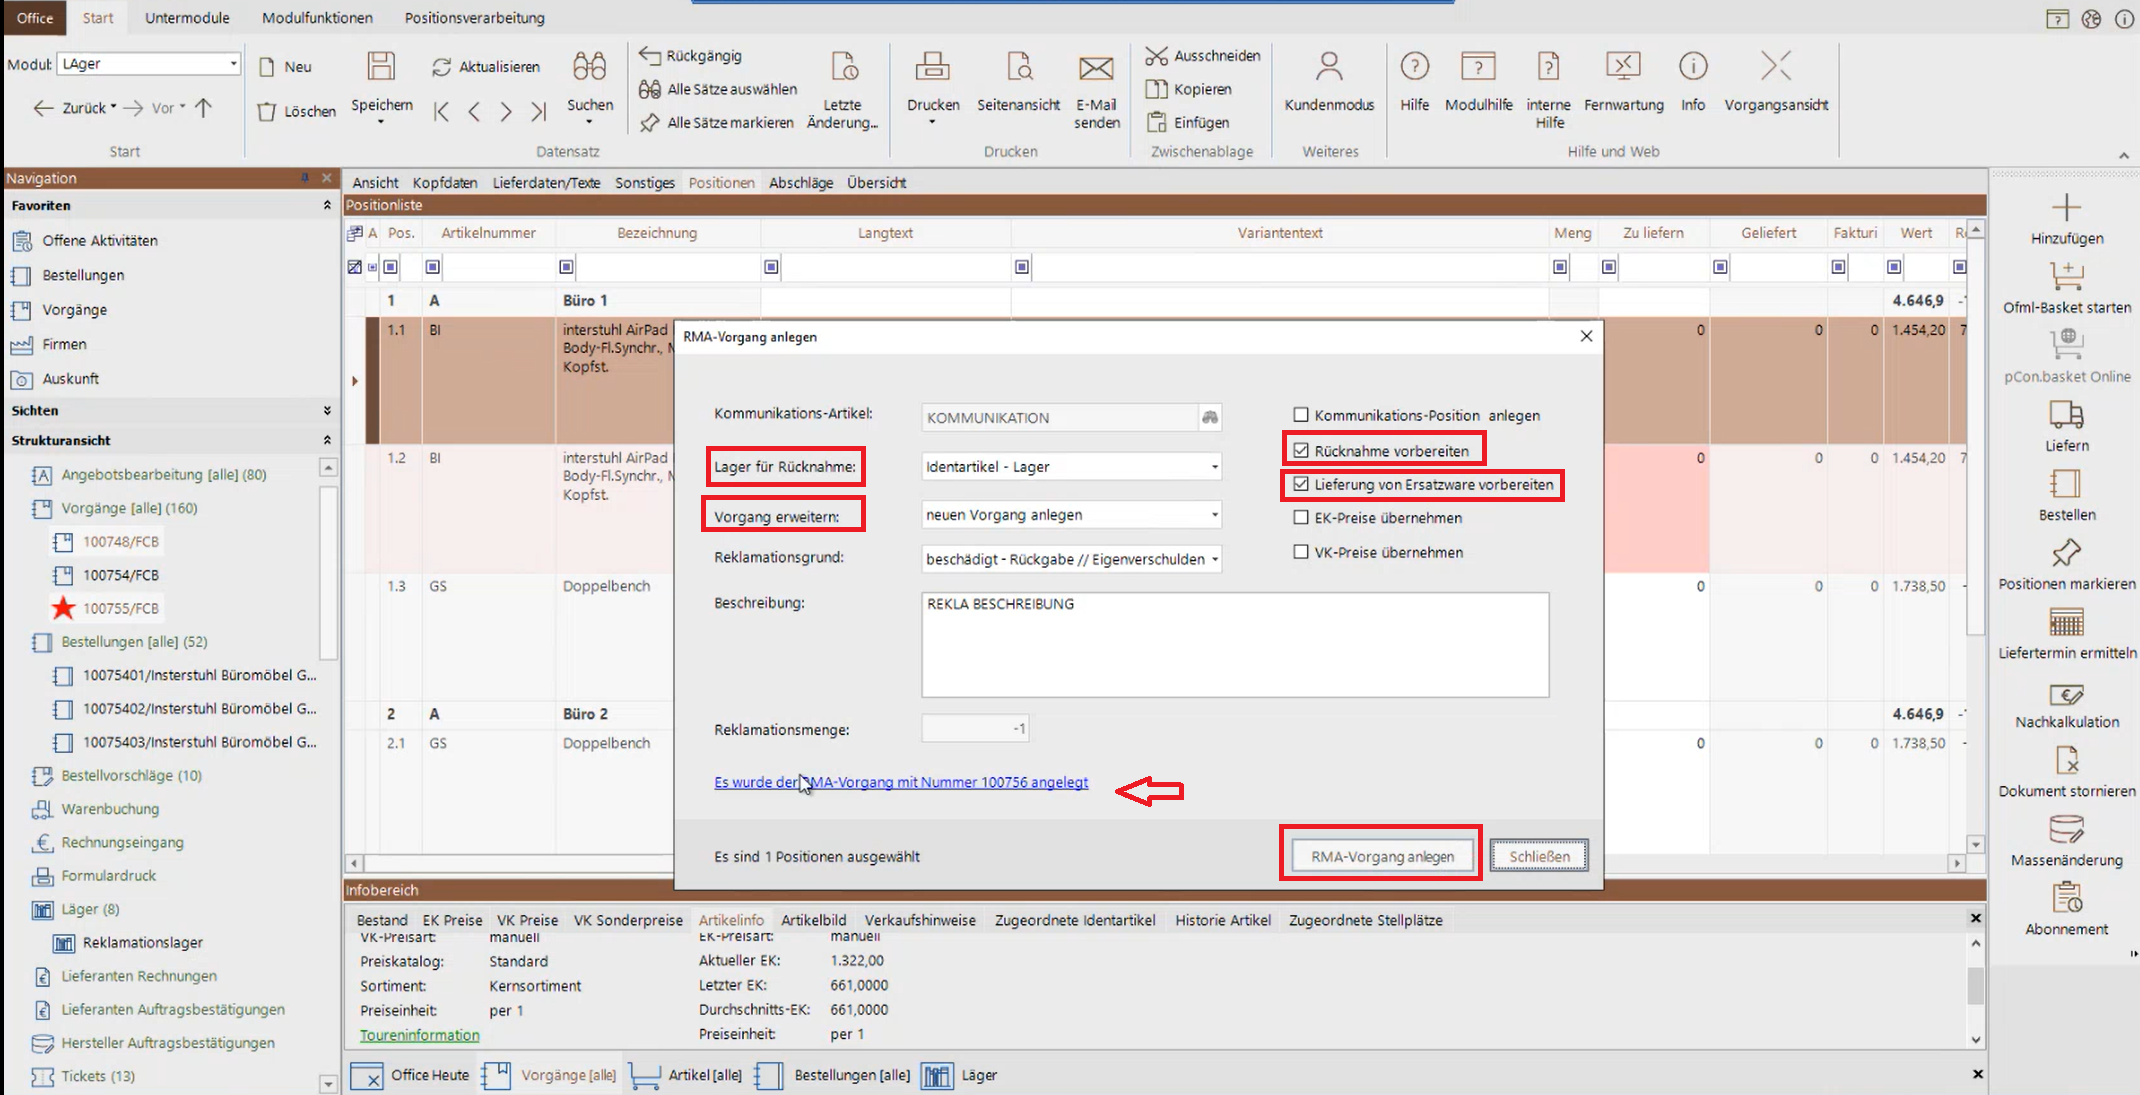This screenshot has width=2140, height=1095.
Task: Uncheck Rücknahme vorbereiten checkbox
Action: tap(1301, 451)
